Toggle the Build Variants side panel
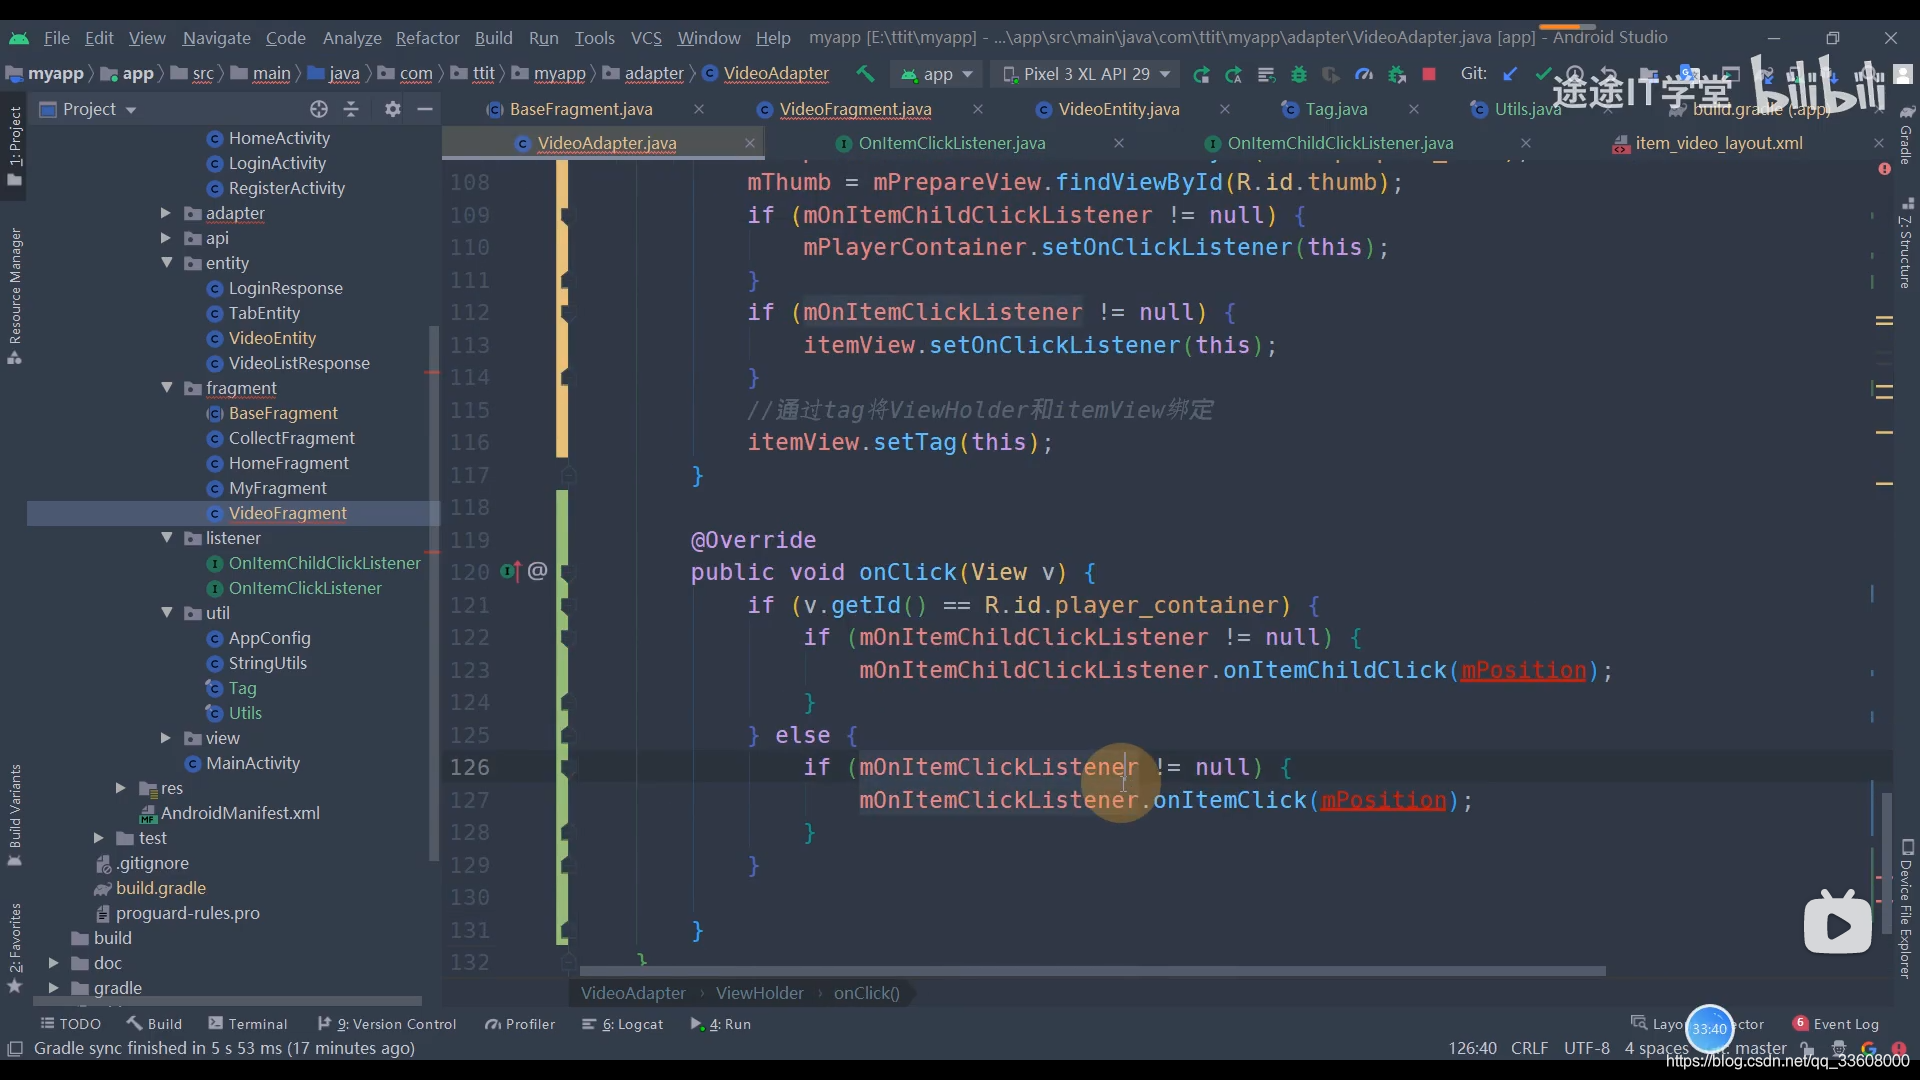Screen dimensions: 1920x1080 click(15, 815)
